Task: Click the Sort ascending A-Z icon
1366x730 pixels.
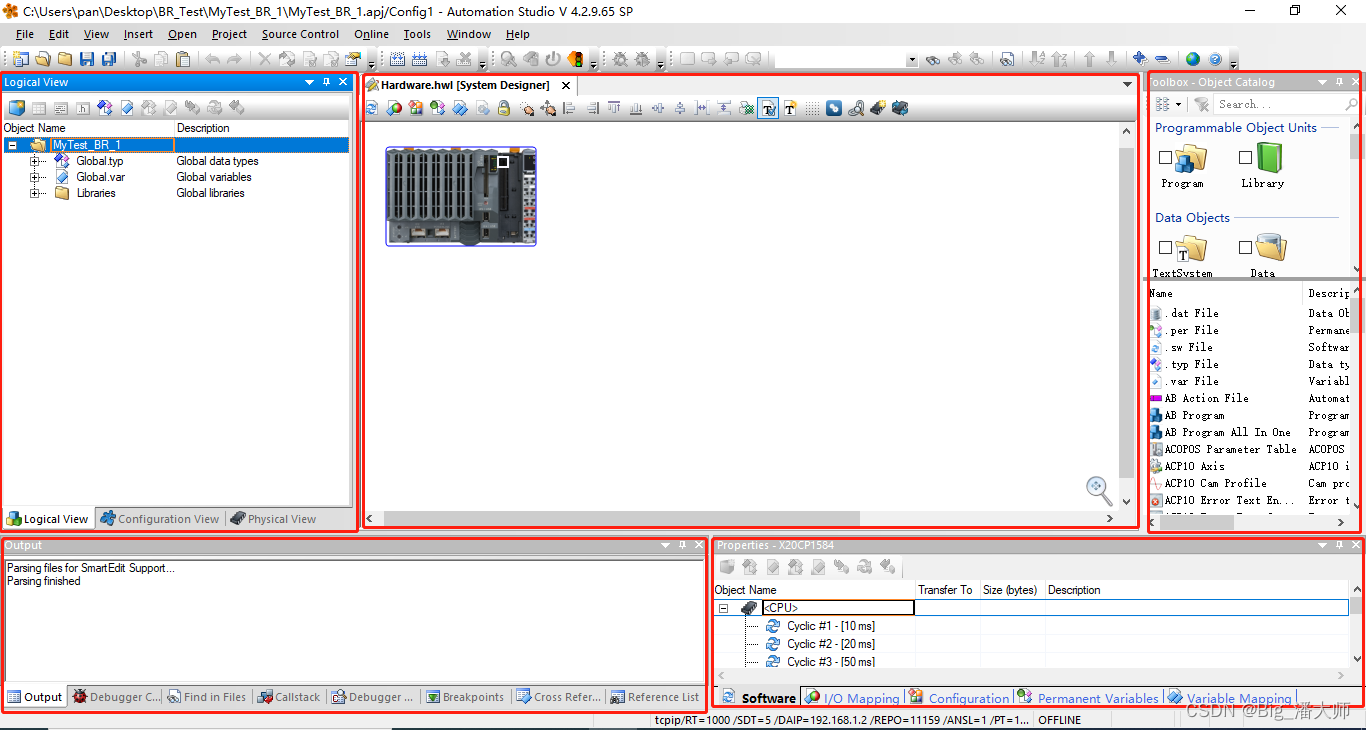Action: click(1037, 59)
